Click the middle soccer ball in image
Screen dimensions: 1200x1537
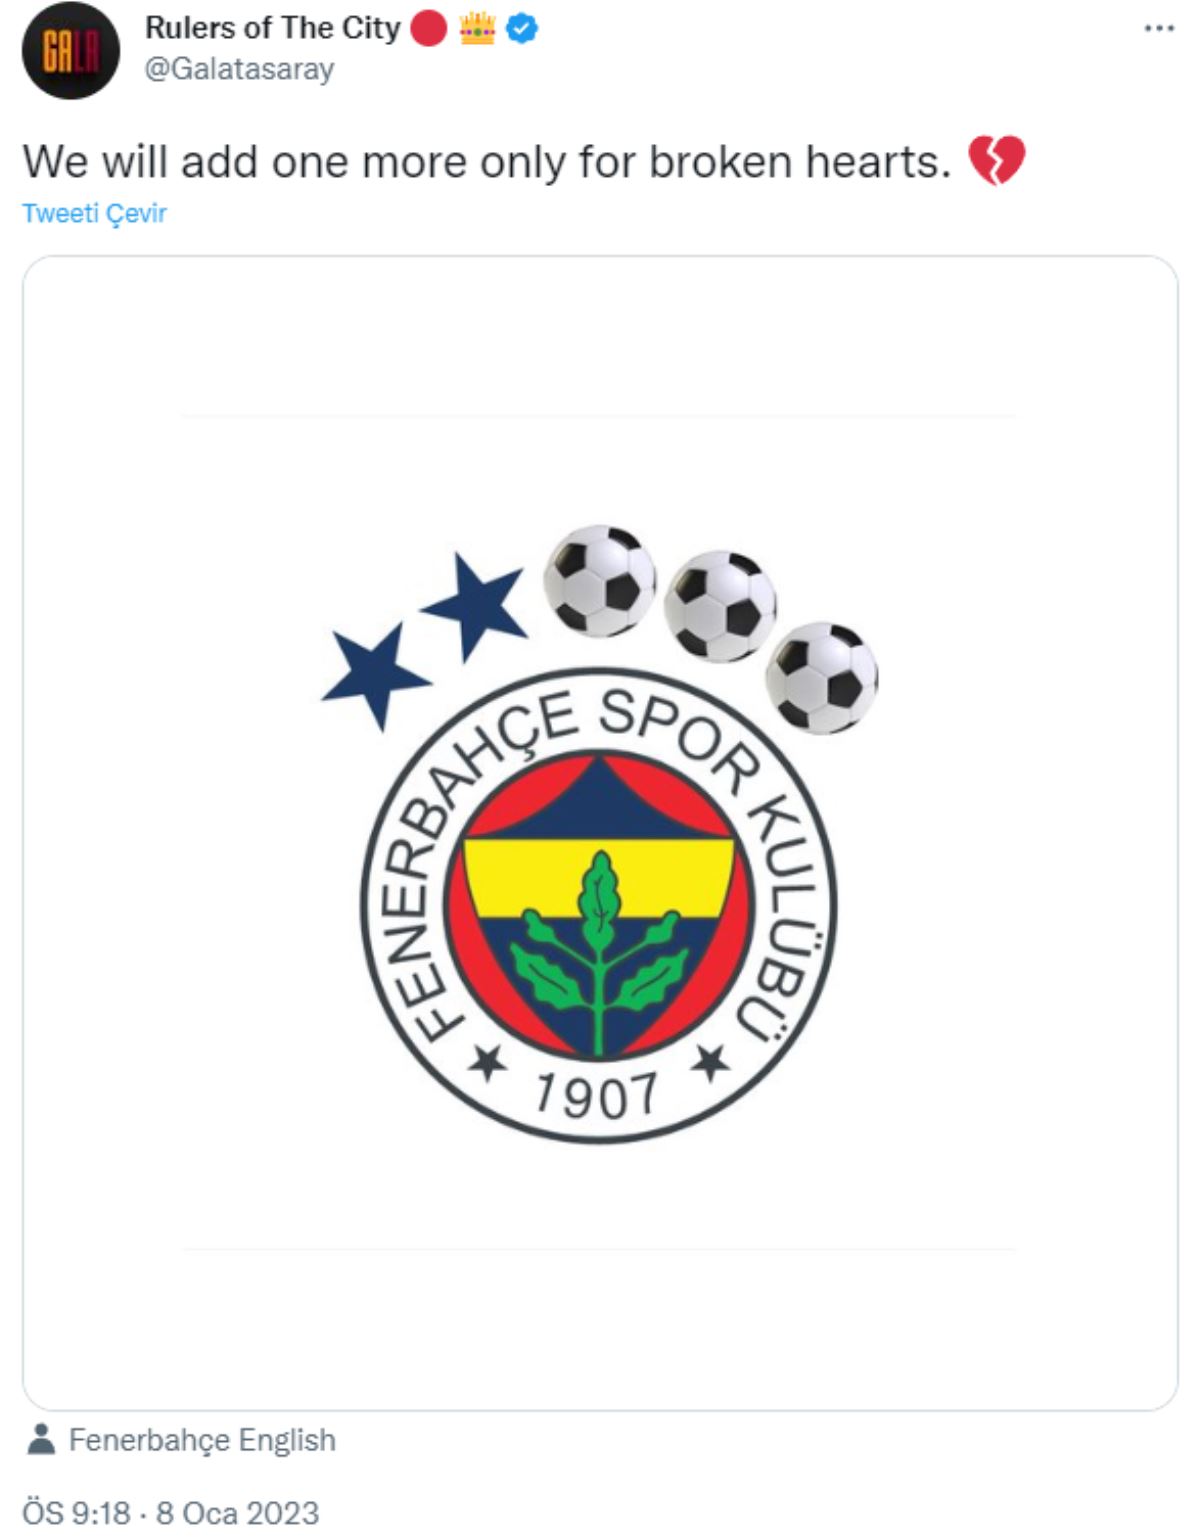point(719,605)
